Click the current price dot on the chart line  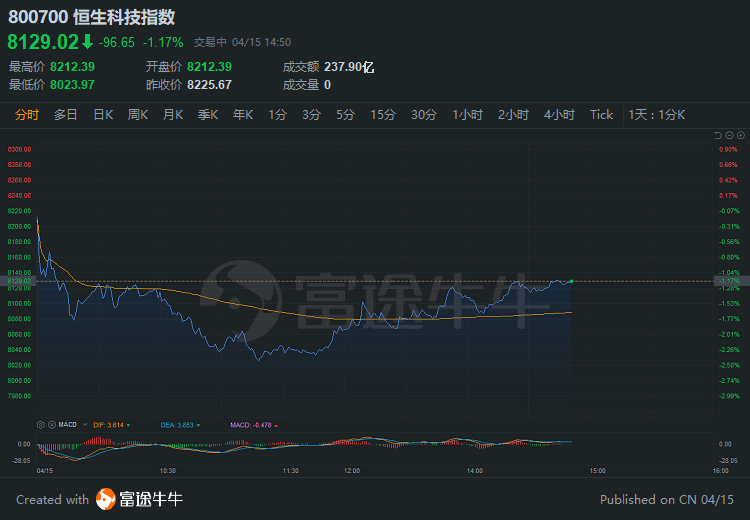571,281
